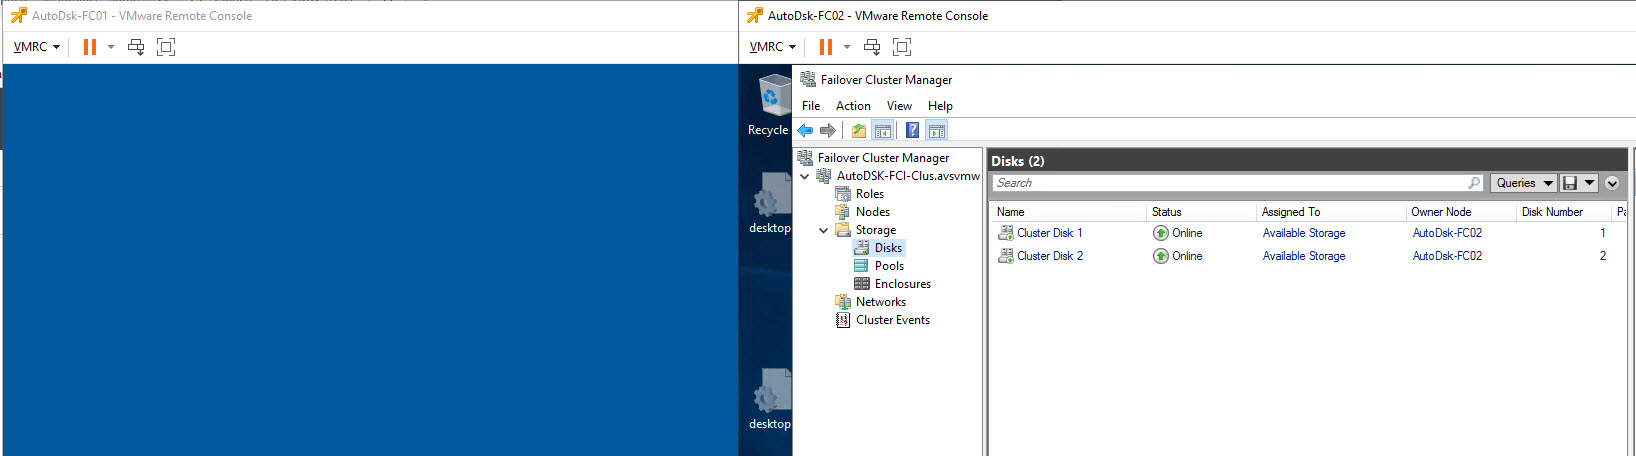Click the Forward arrow toolbar icon
The width and height of the screenshot is (1636, 456).
(827, 130)
